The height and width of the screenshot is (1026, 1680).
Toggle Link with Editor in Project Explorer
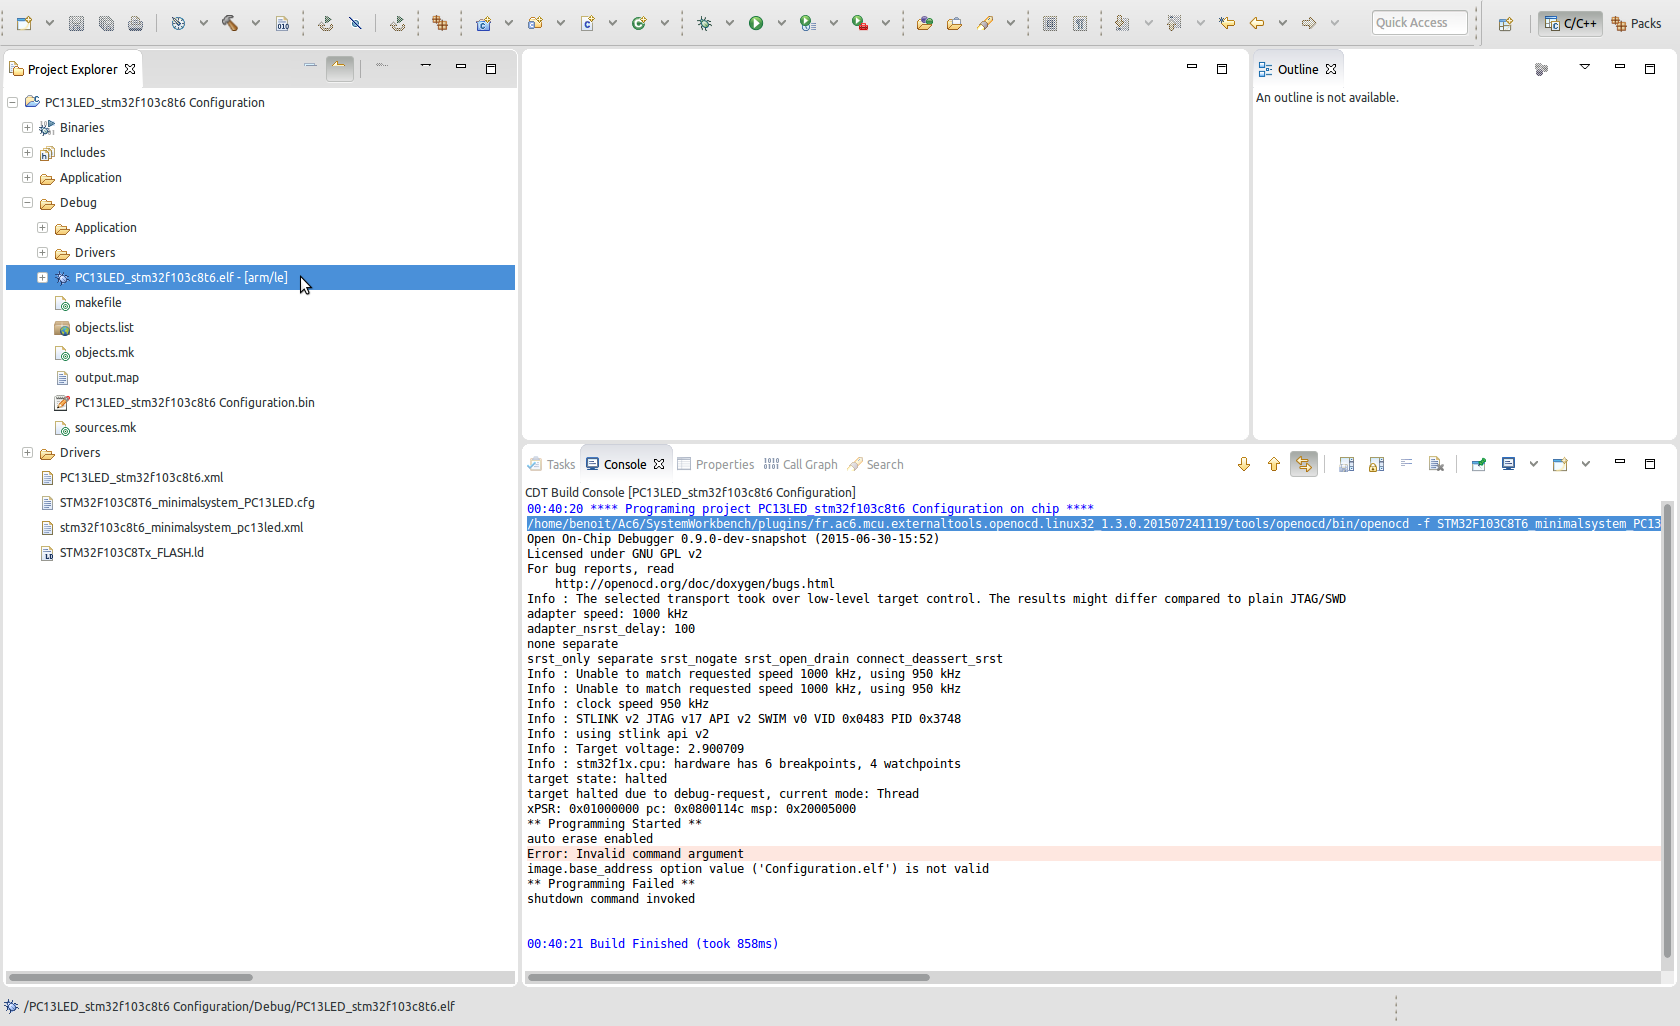point(340,68)
